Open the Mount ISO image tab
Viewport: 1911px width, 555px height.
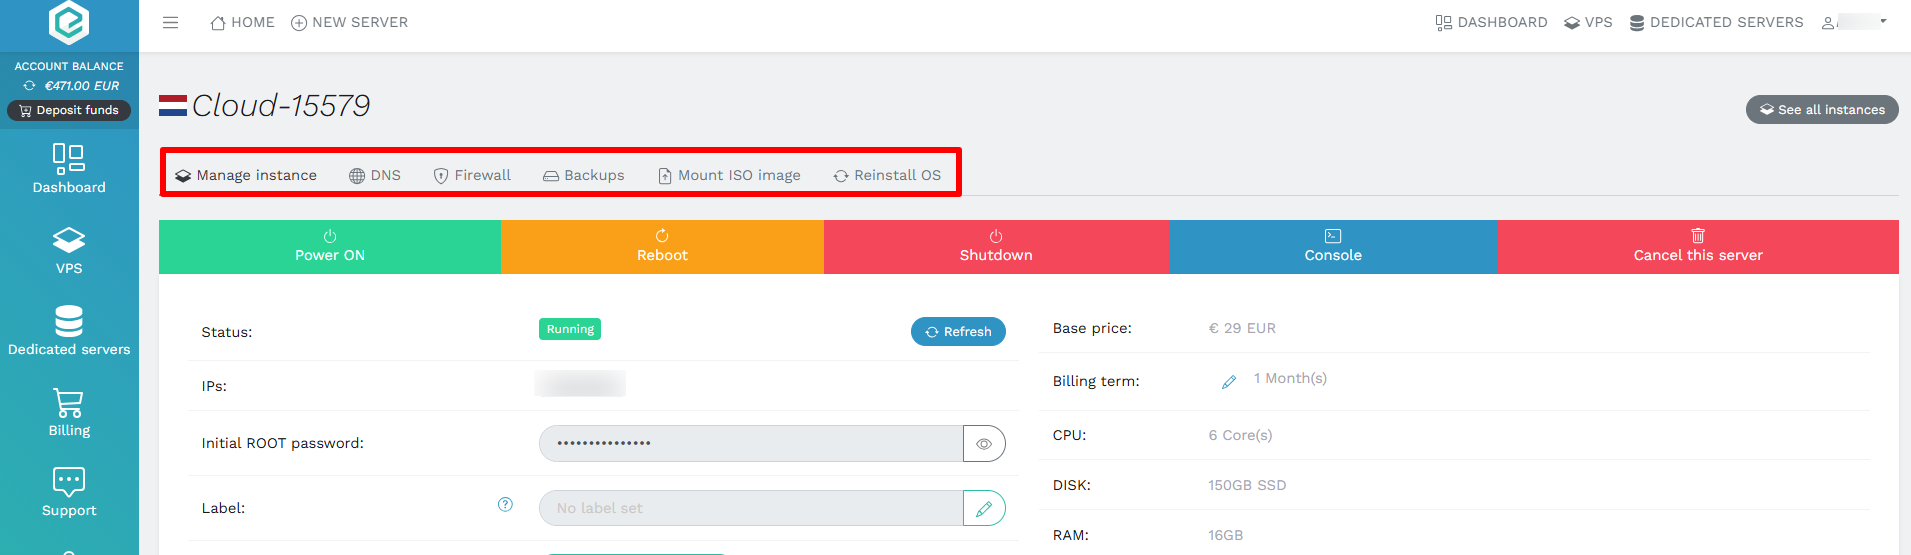[x=729, y=175]
